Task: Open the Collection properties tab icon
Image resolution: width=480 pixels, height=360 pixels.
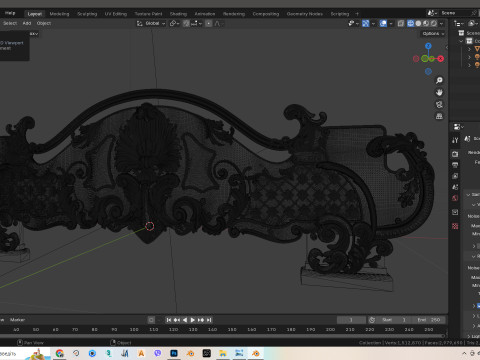Action: [455, 212]
